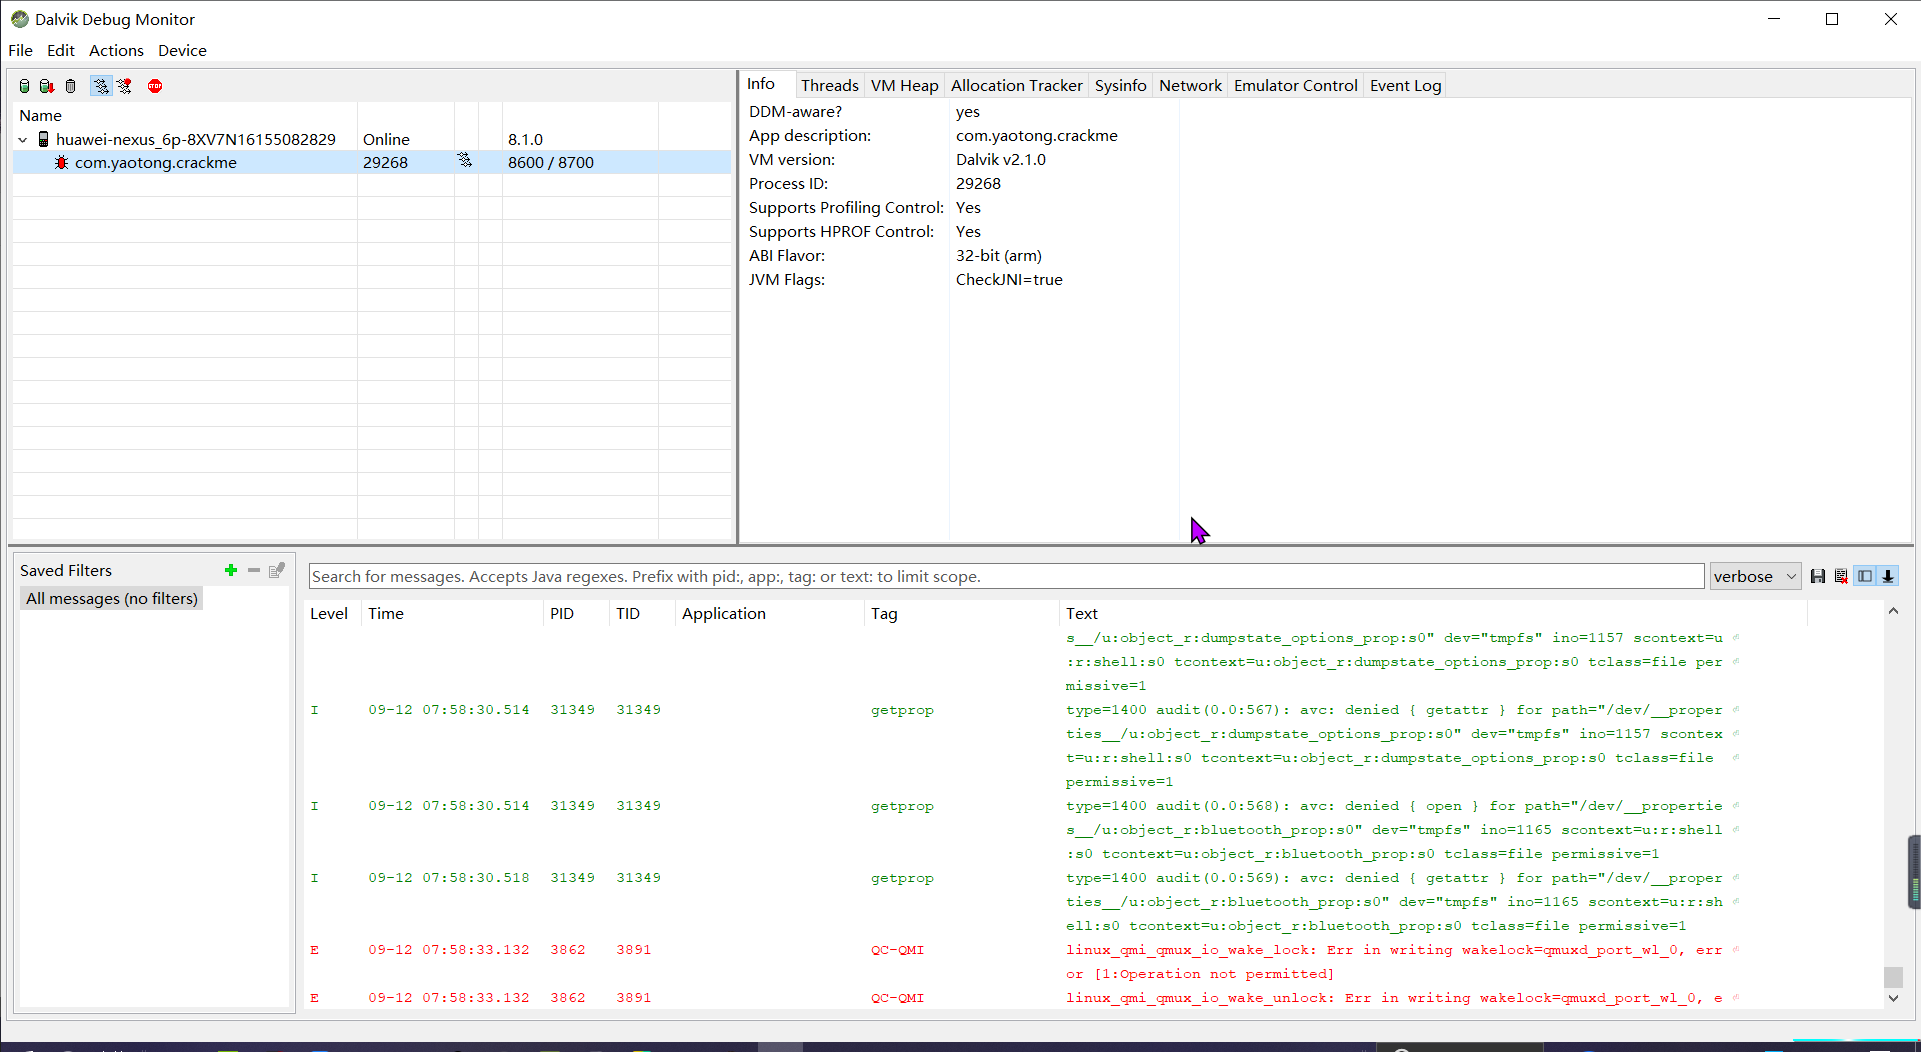This screenshot has width=1921, height=1052.
Task: Collapse the huawei-nexus_6p device tree node
Action: [x=23, y=140]
